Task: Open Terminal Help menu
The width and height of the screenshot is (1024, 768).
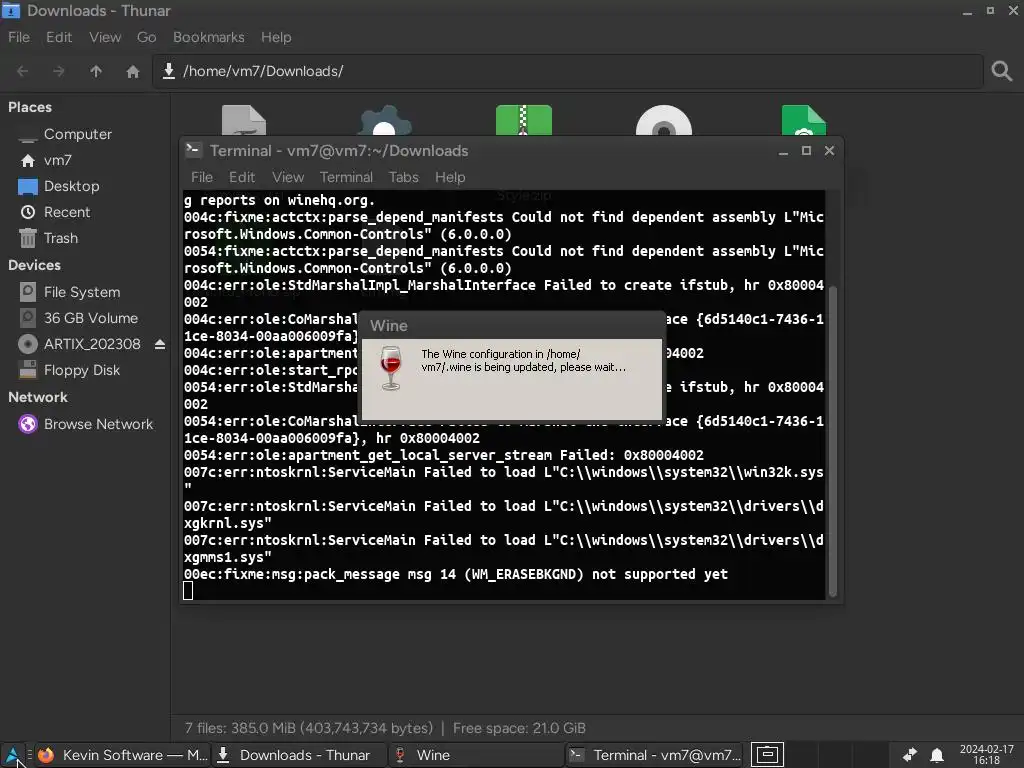Action: coord(450,177)
